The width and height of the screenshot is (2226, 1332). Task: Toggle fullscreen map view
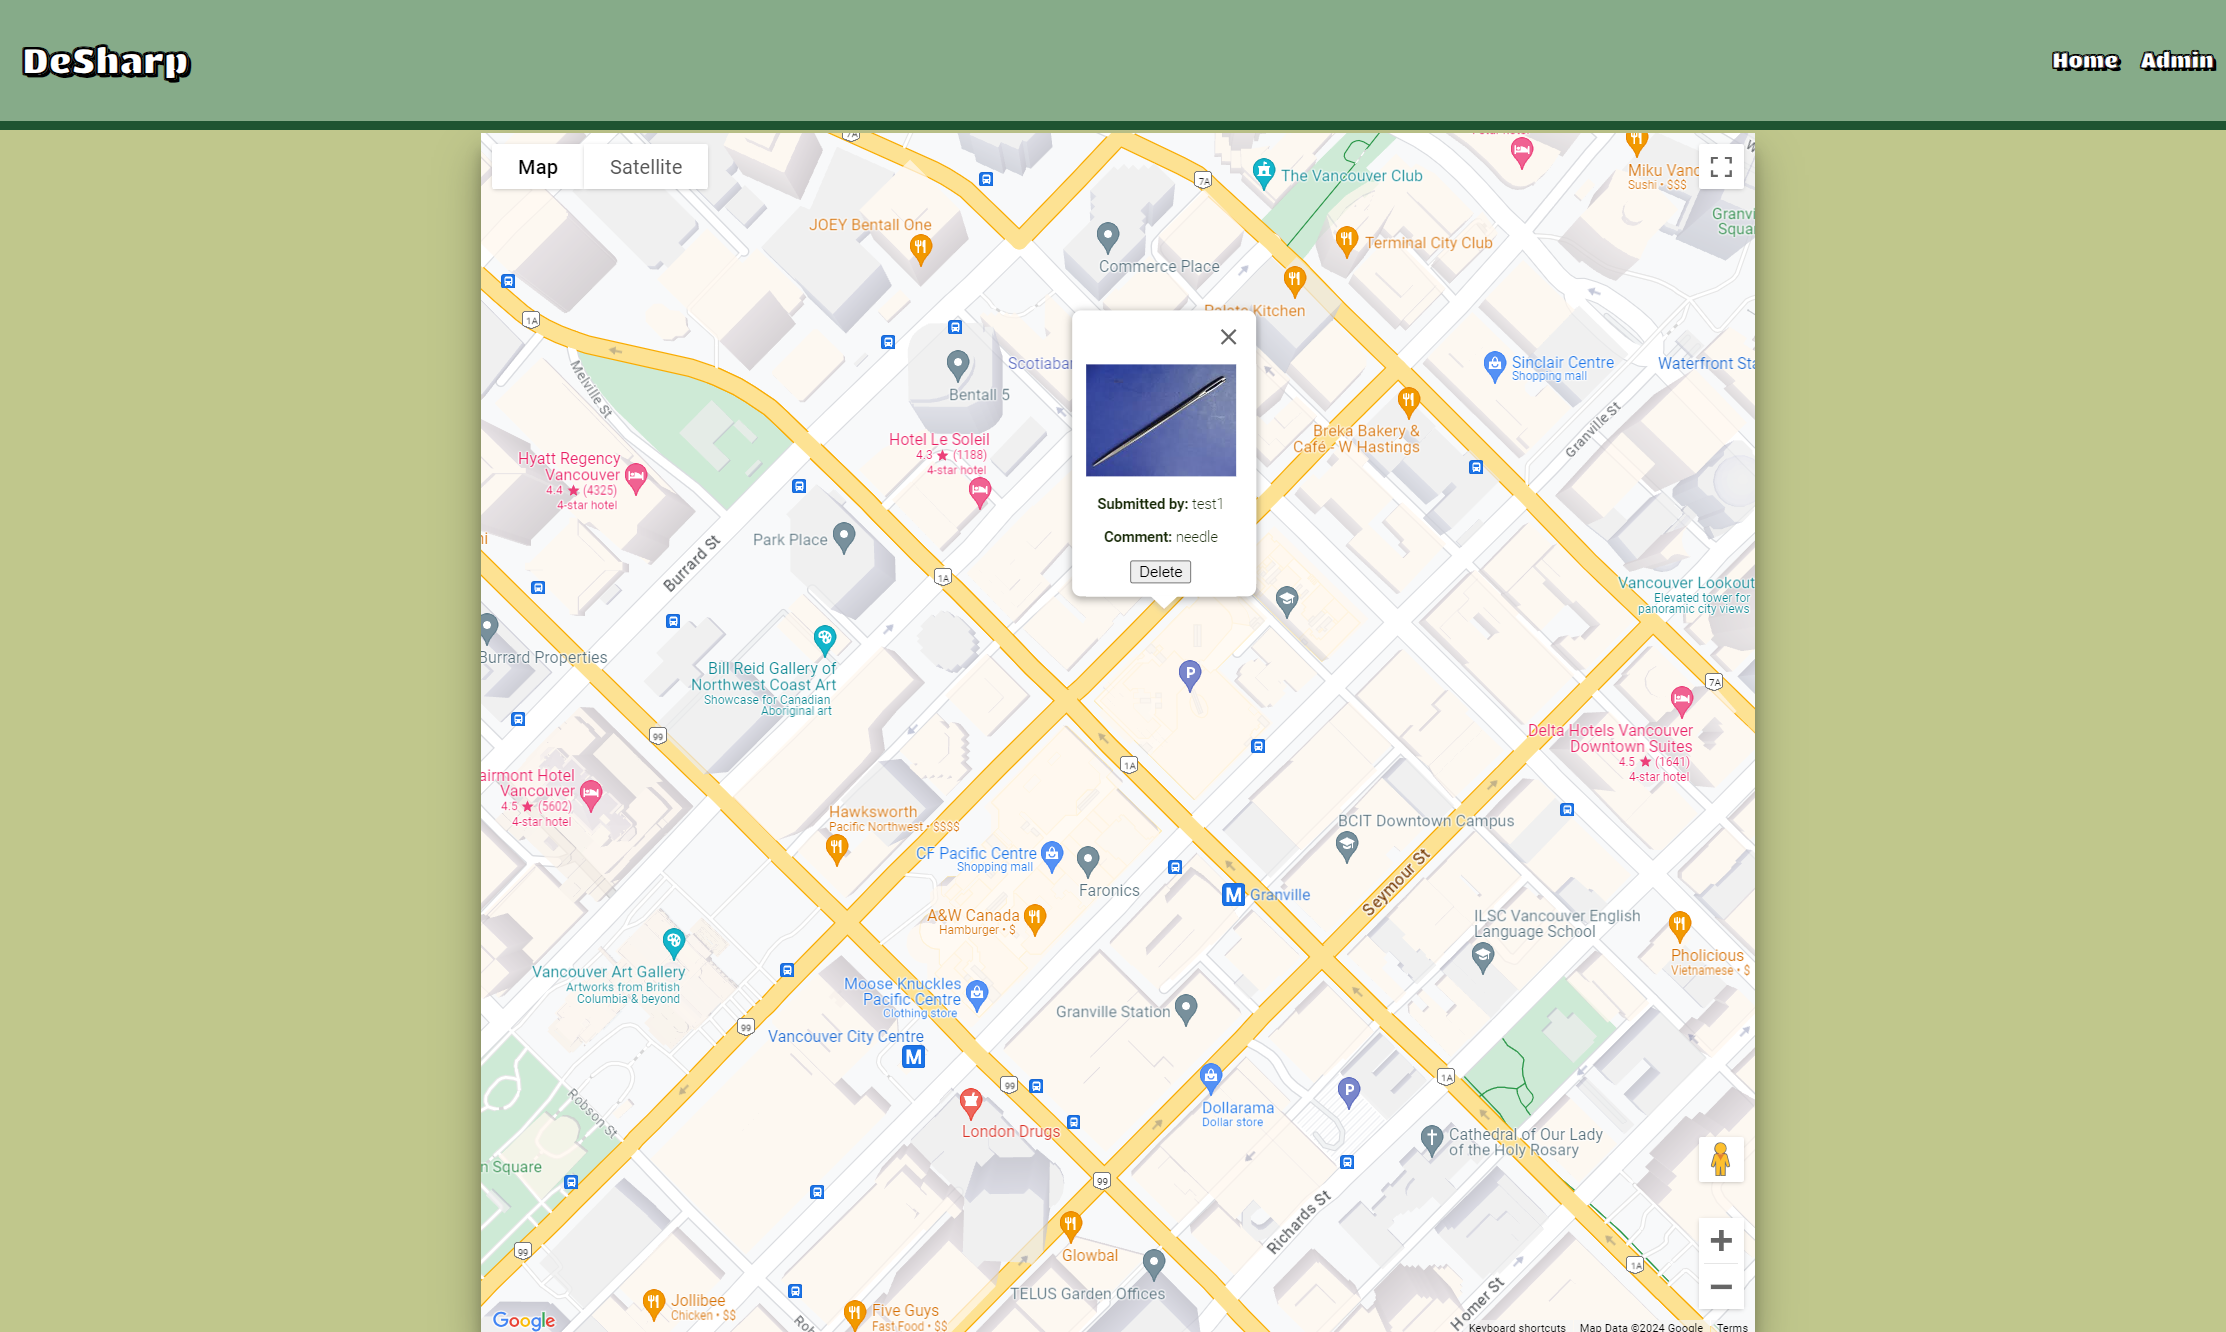click(x=1720, y=167)
